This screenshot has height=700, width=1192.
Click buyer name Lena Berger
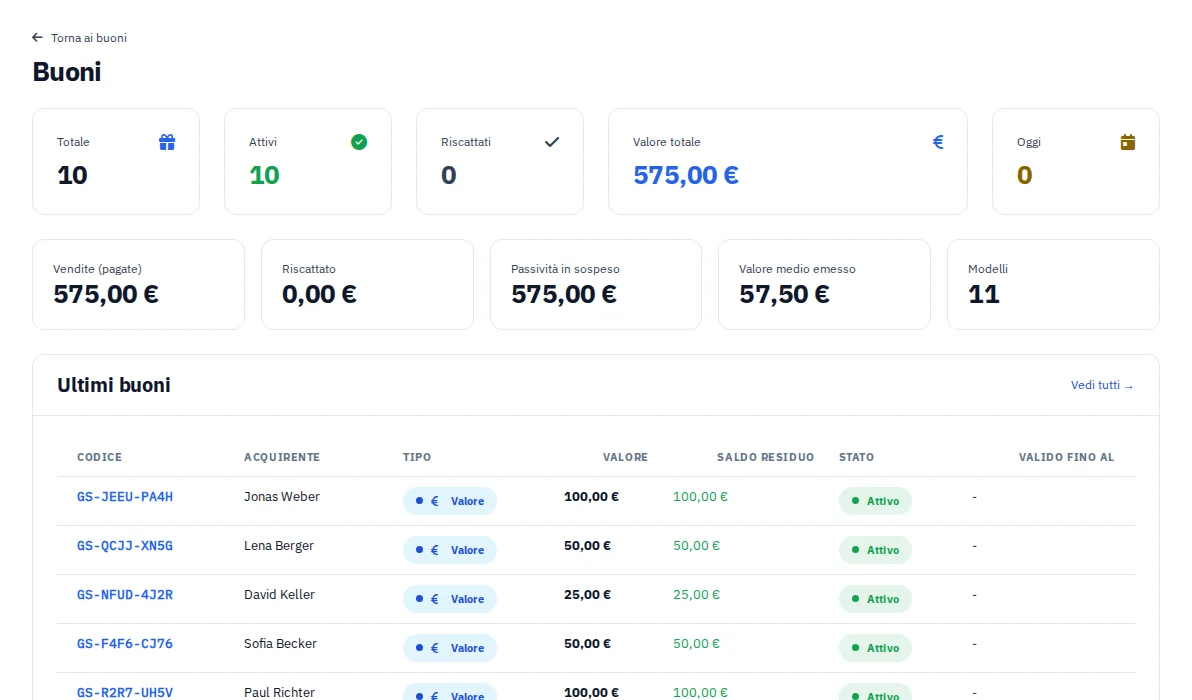[x=279, y=546]
